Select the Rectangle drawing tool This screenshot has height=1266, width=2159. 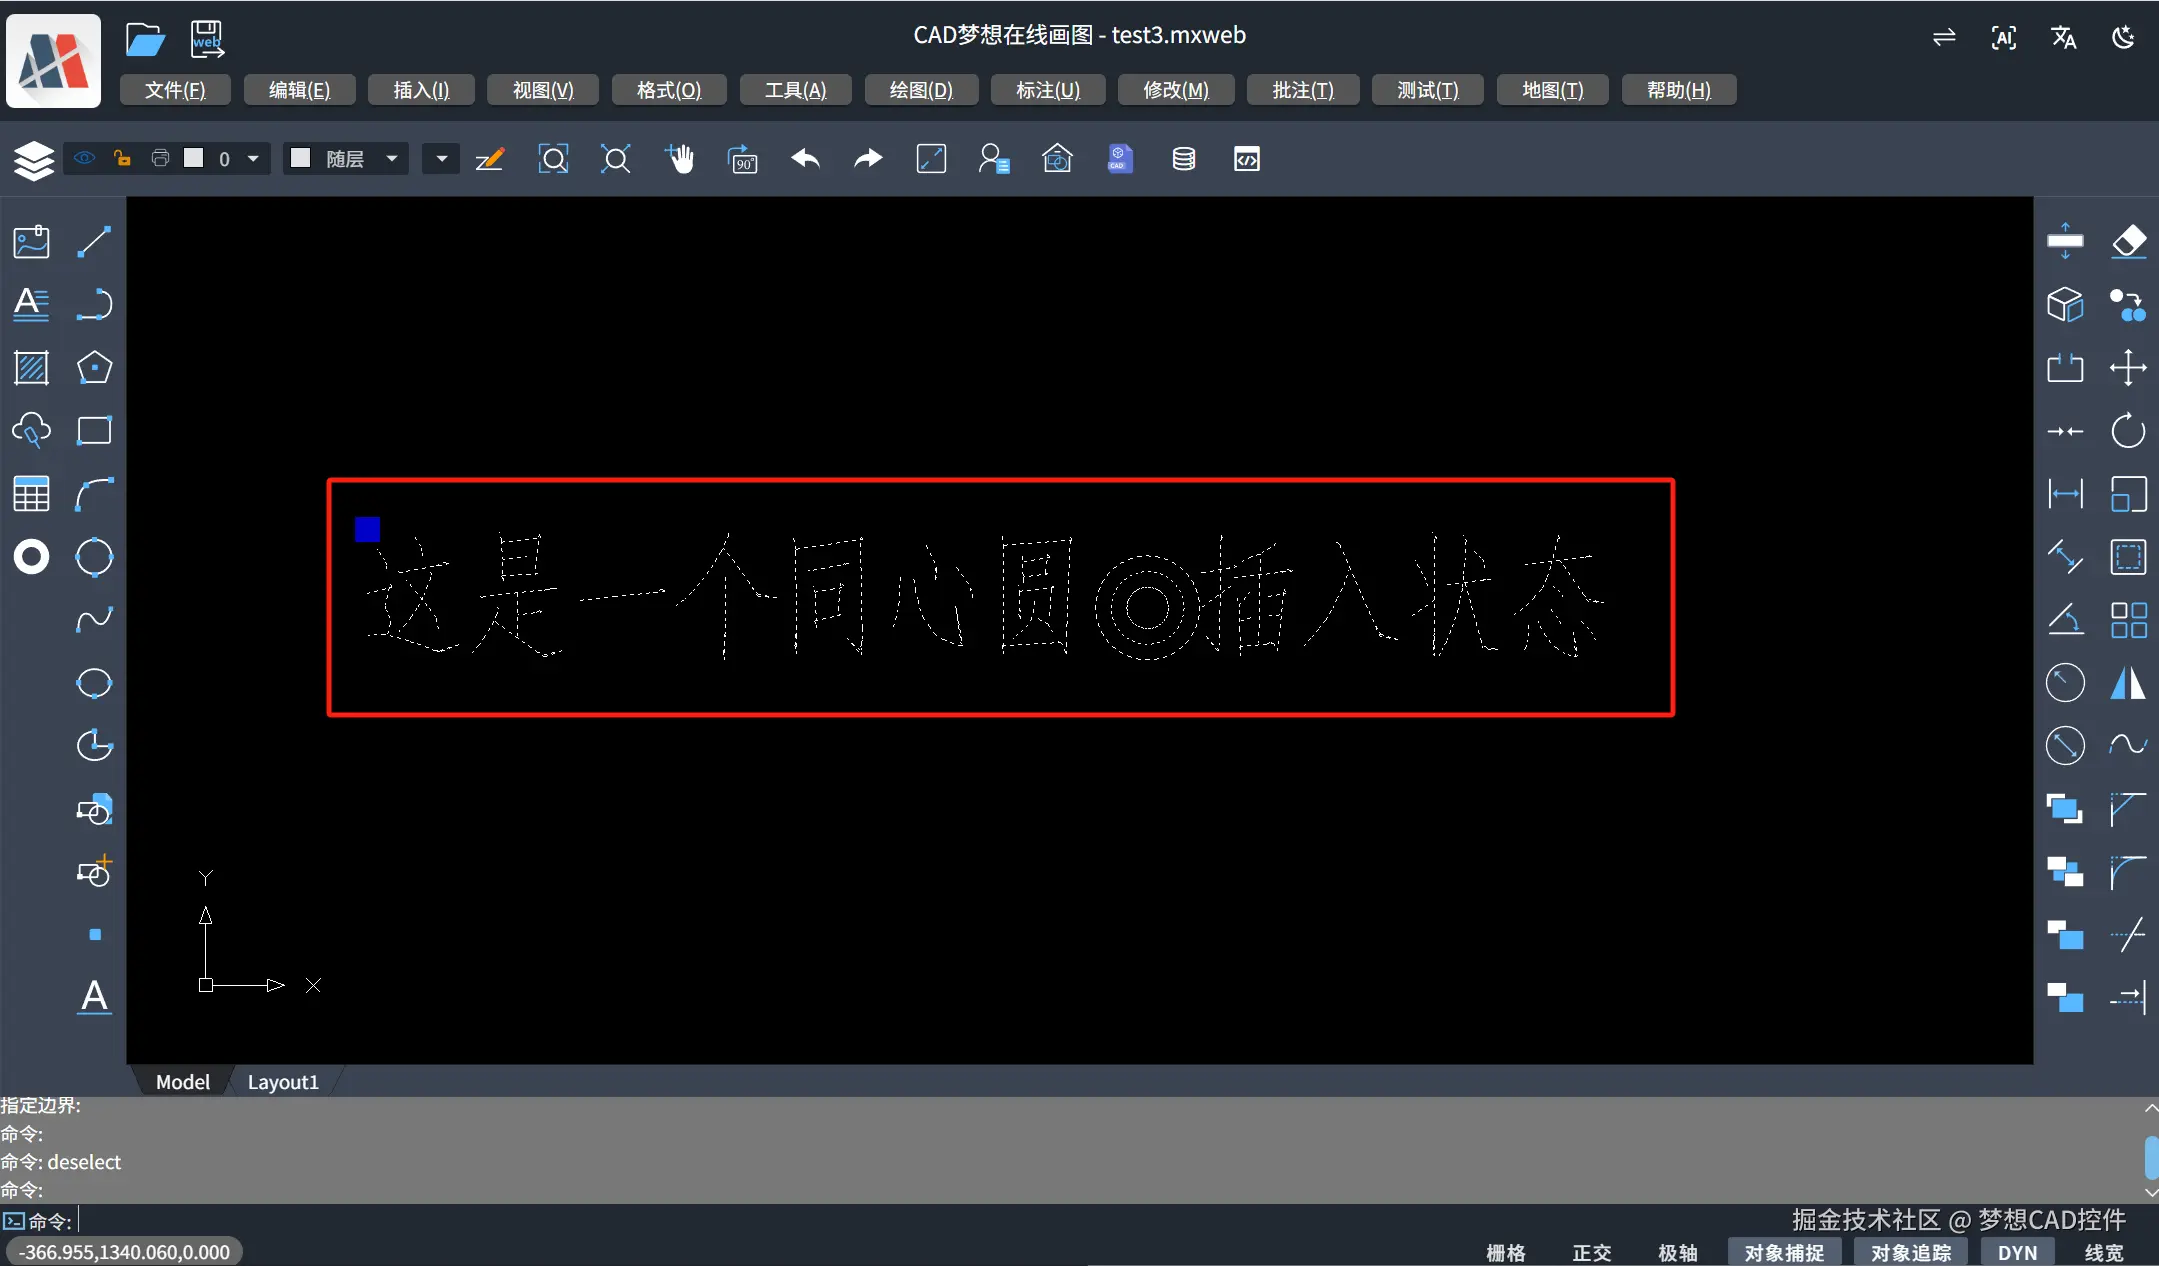click(x=94, y=430)
